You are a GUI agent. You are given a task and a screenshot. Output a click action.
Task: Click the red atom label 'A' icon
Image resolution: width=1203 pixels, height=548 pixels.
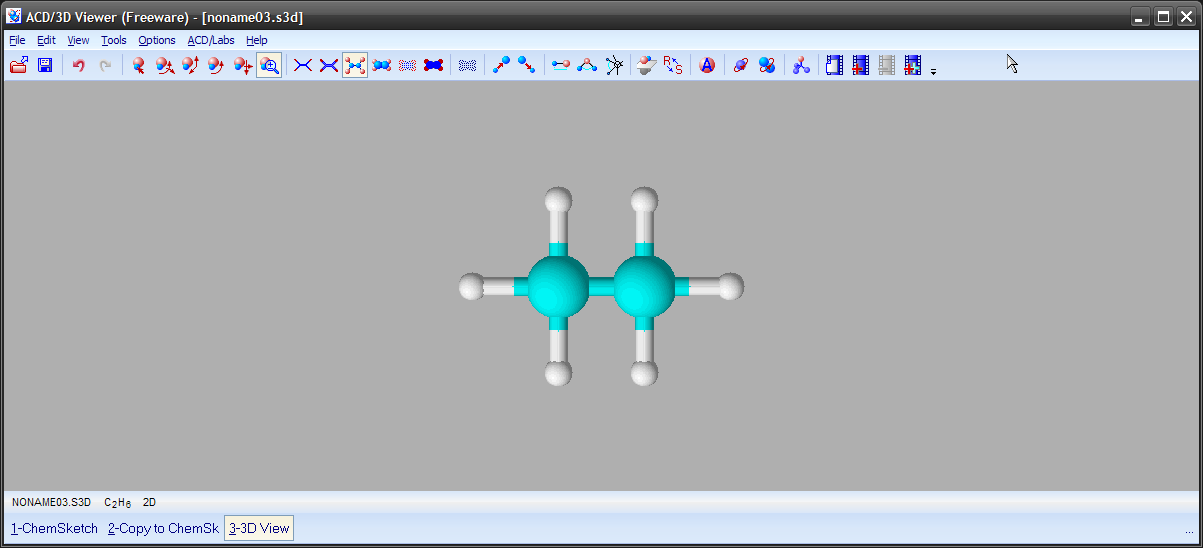coord(707,66)
